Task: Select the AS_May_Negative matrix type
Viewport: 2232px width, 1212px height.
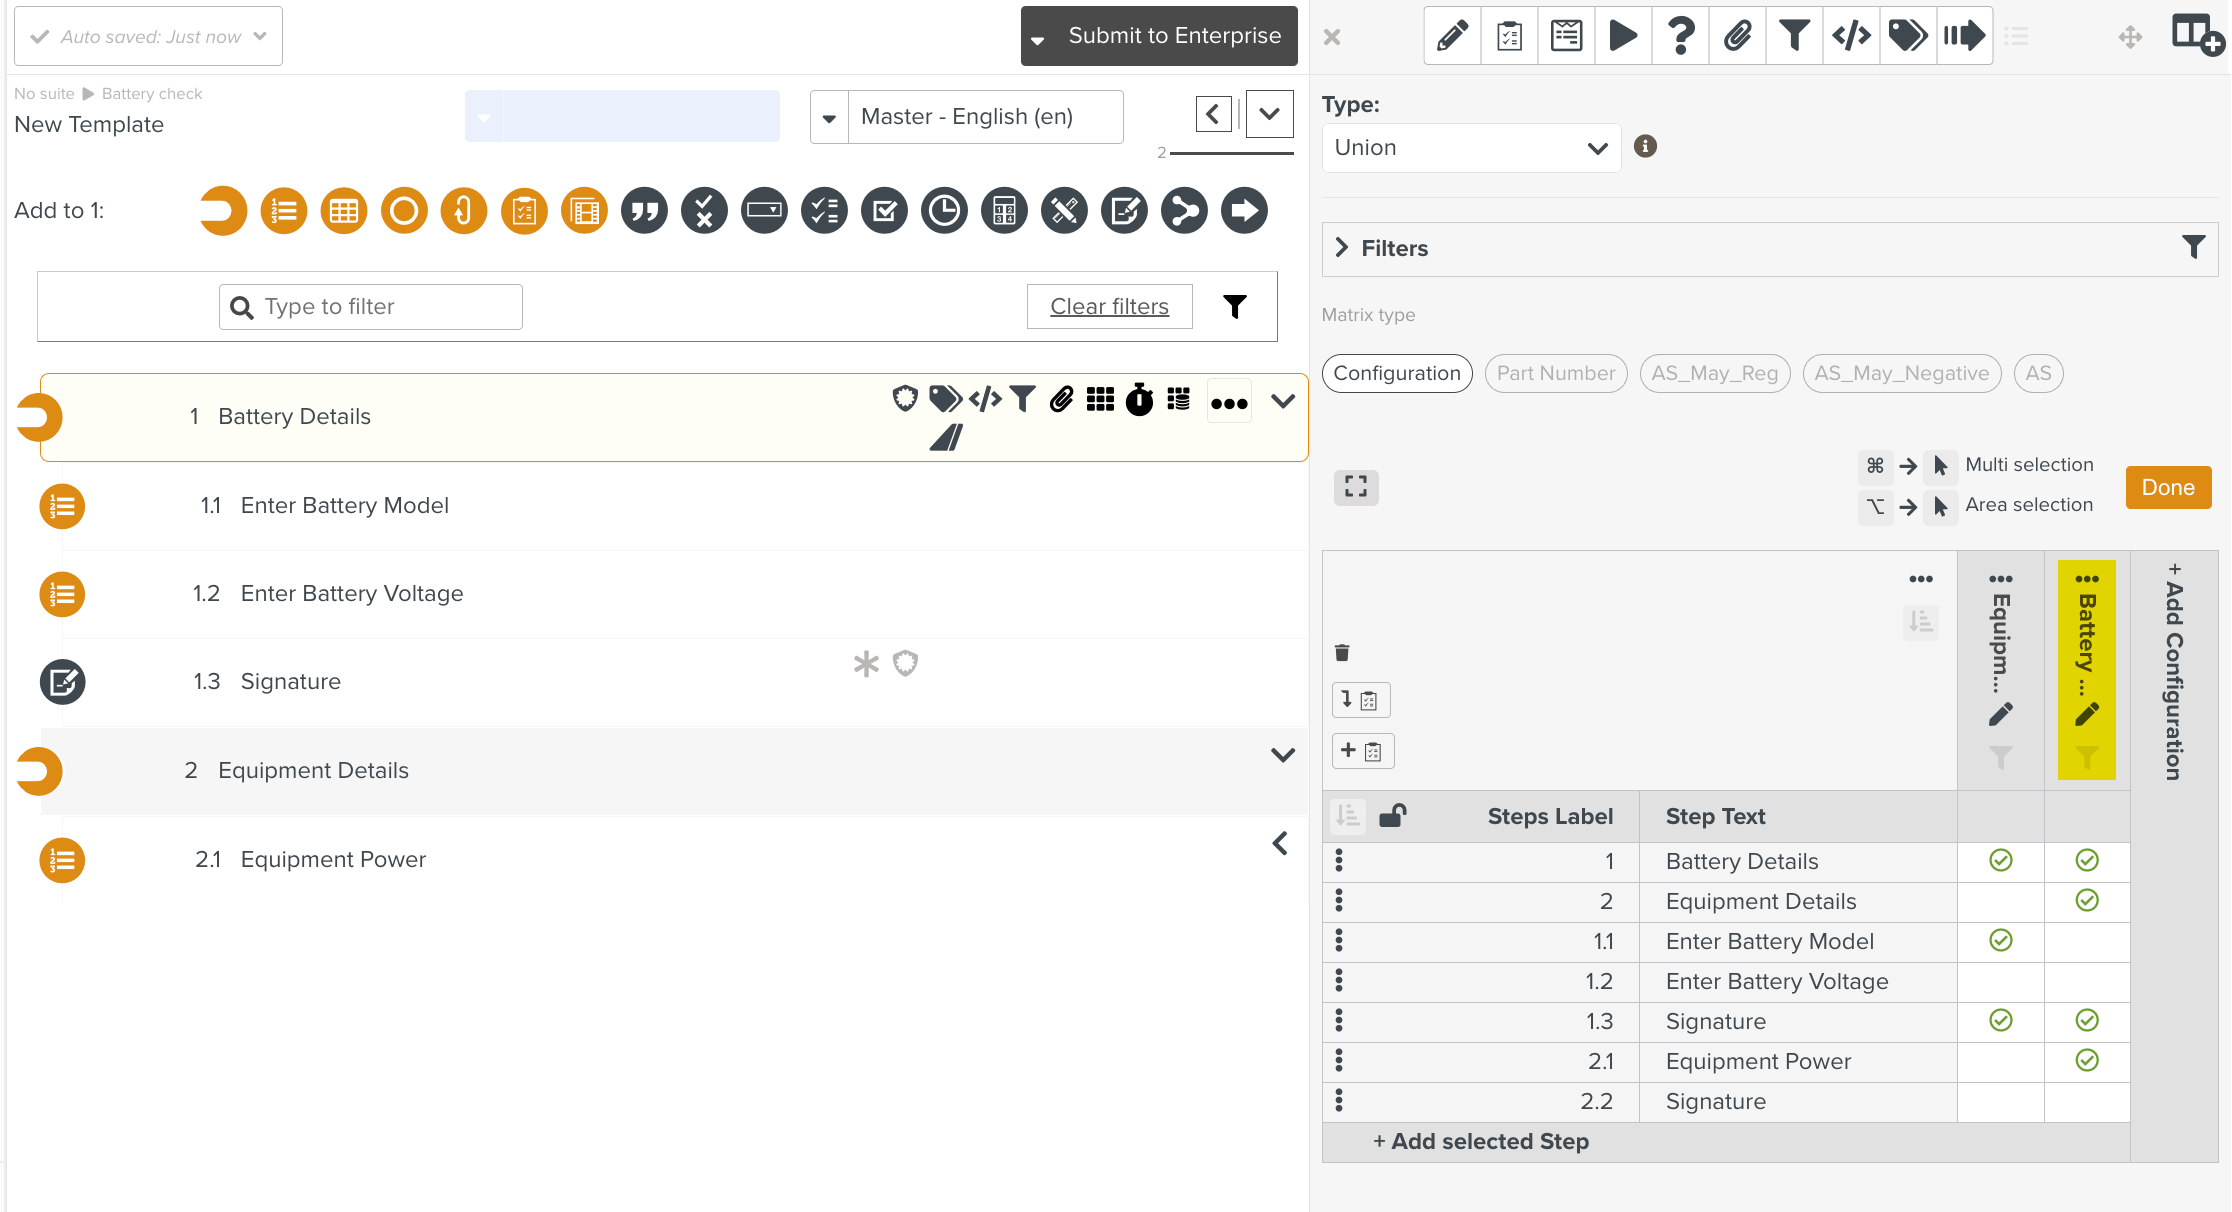Action: point(1901,373)
